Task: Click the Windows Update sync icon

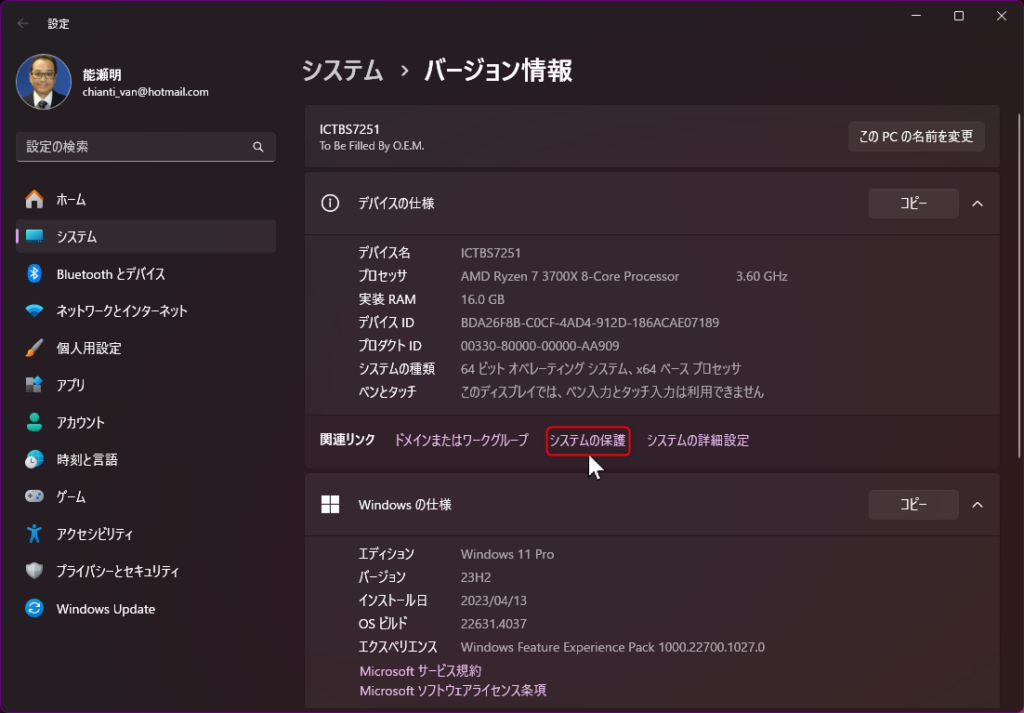Action: pos(34,609)
